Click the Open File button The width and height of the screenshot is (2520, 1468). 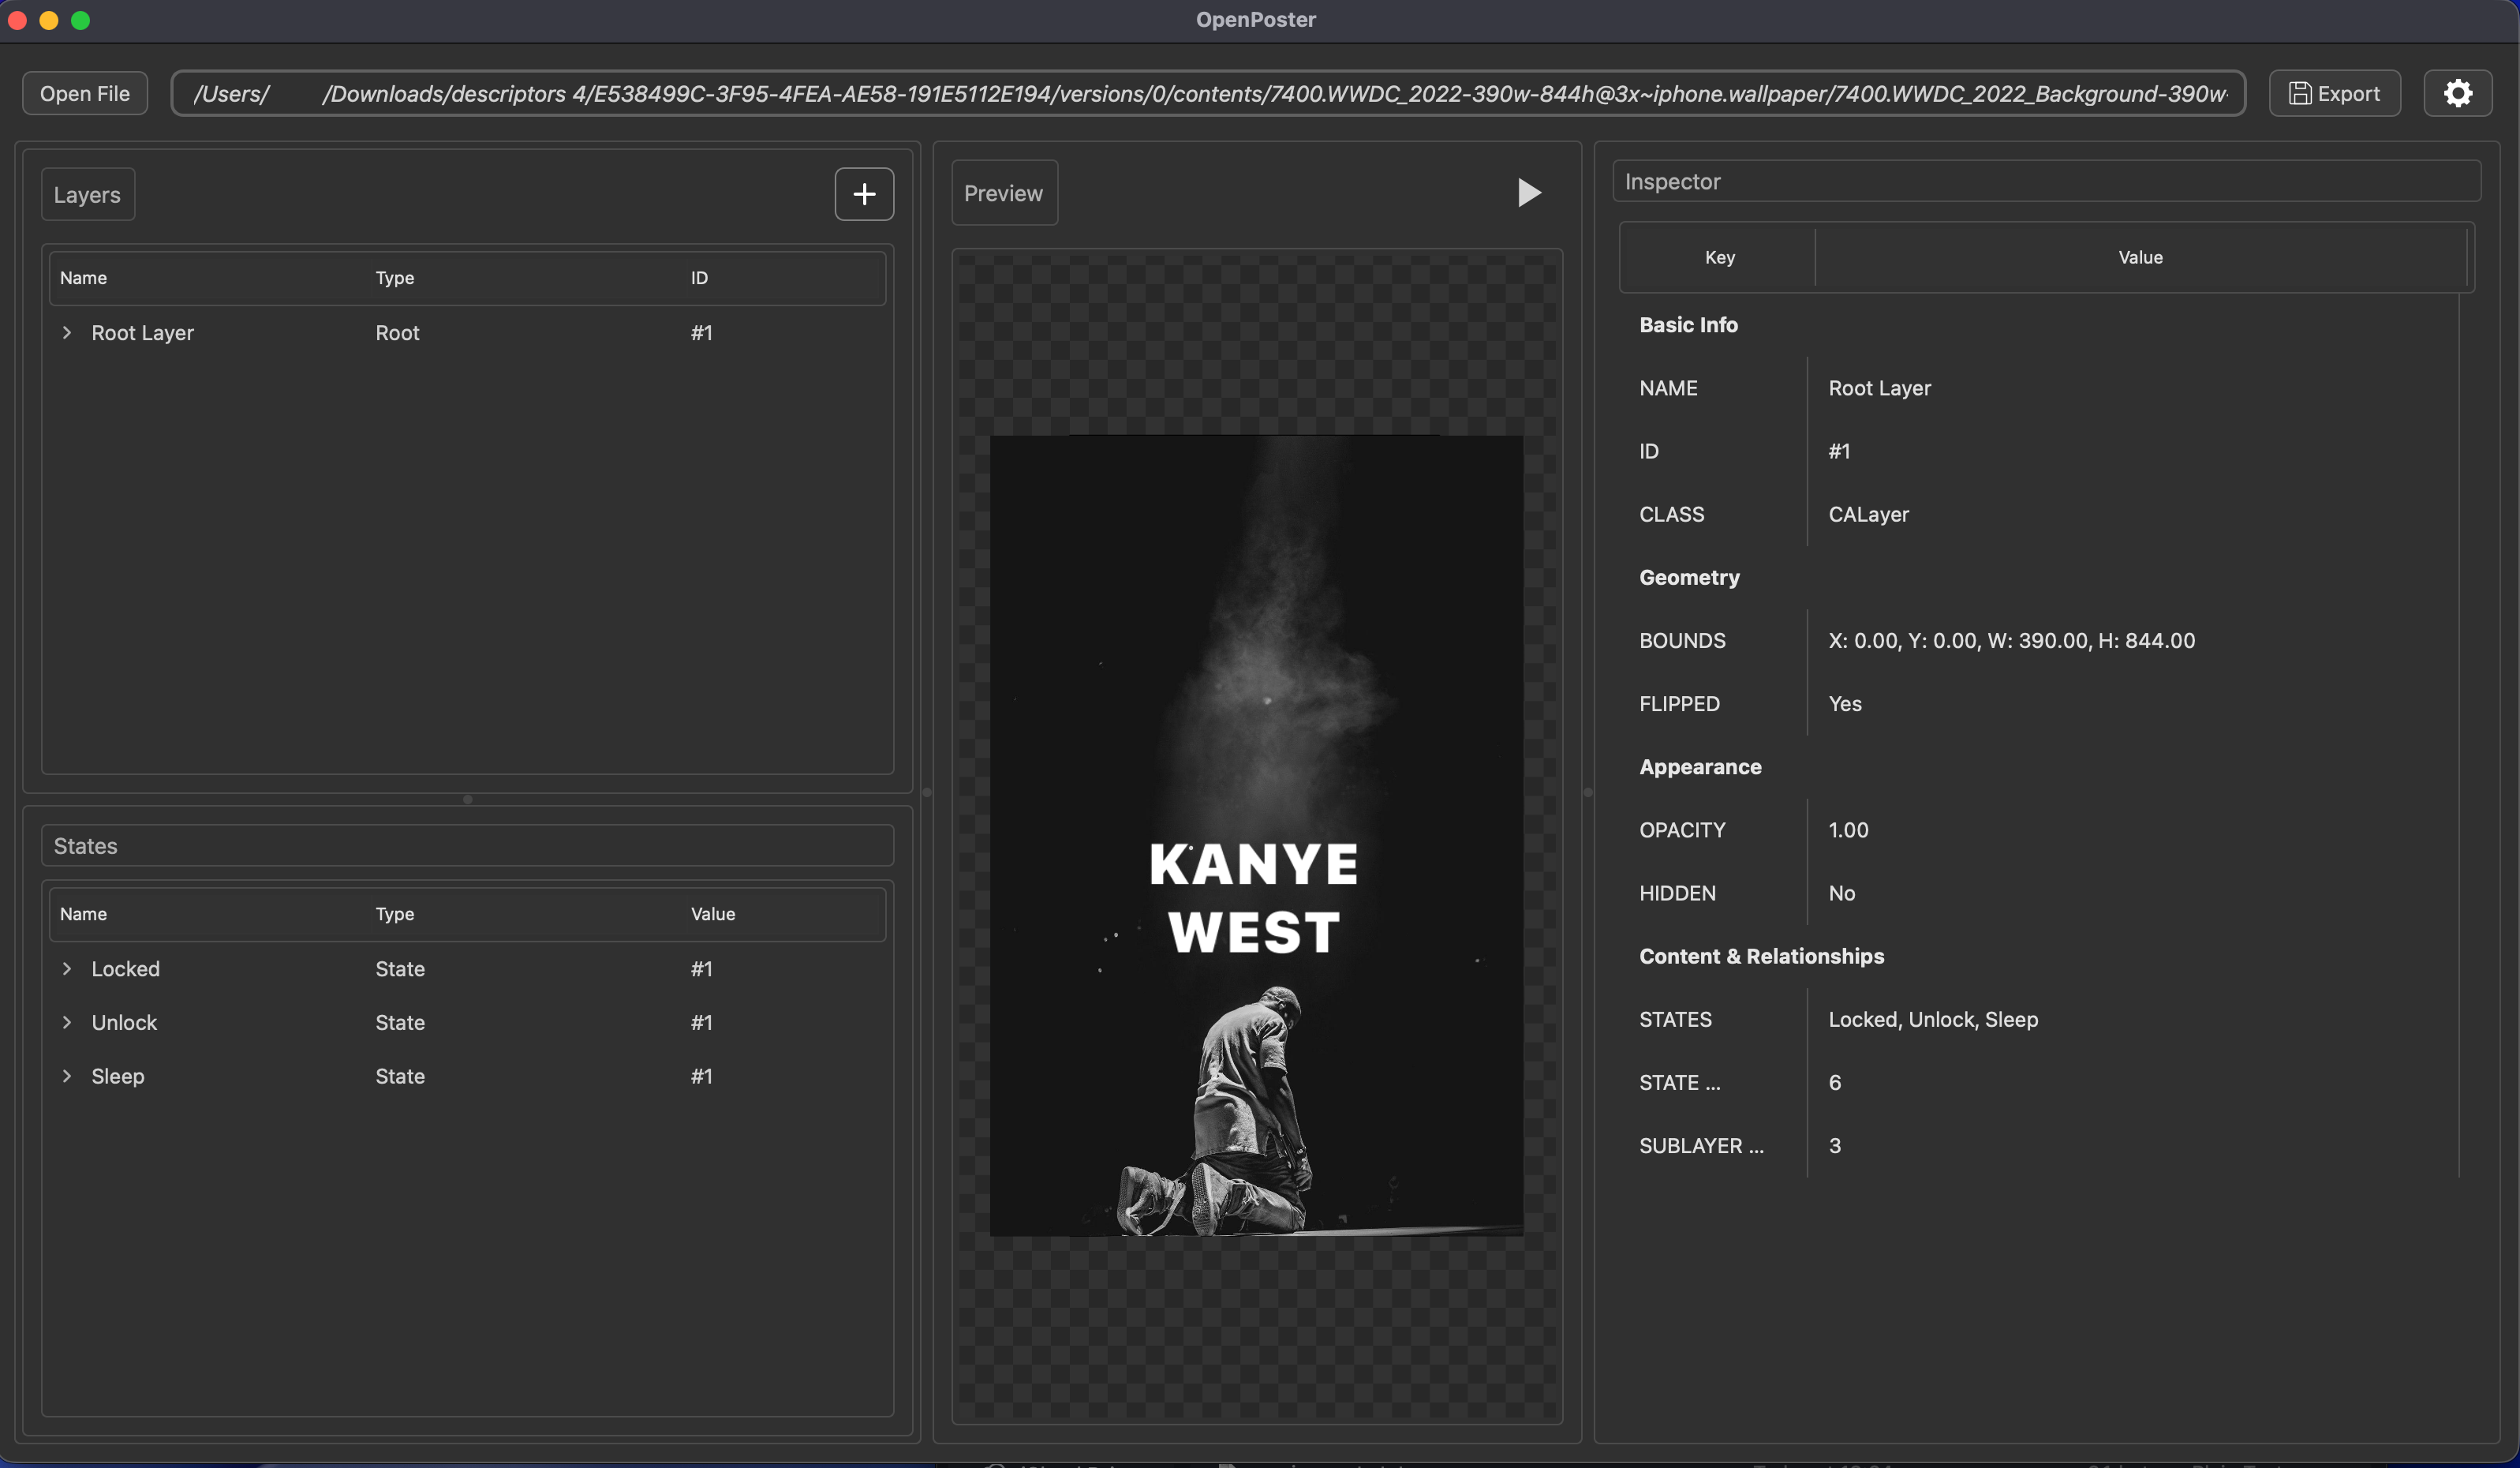[x=85, y=93]
